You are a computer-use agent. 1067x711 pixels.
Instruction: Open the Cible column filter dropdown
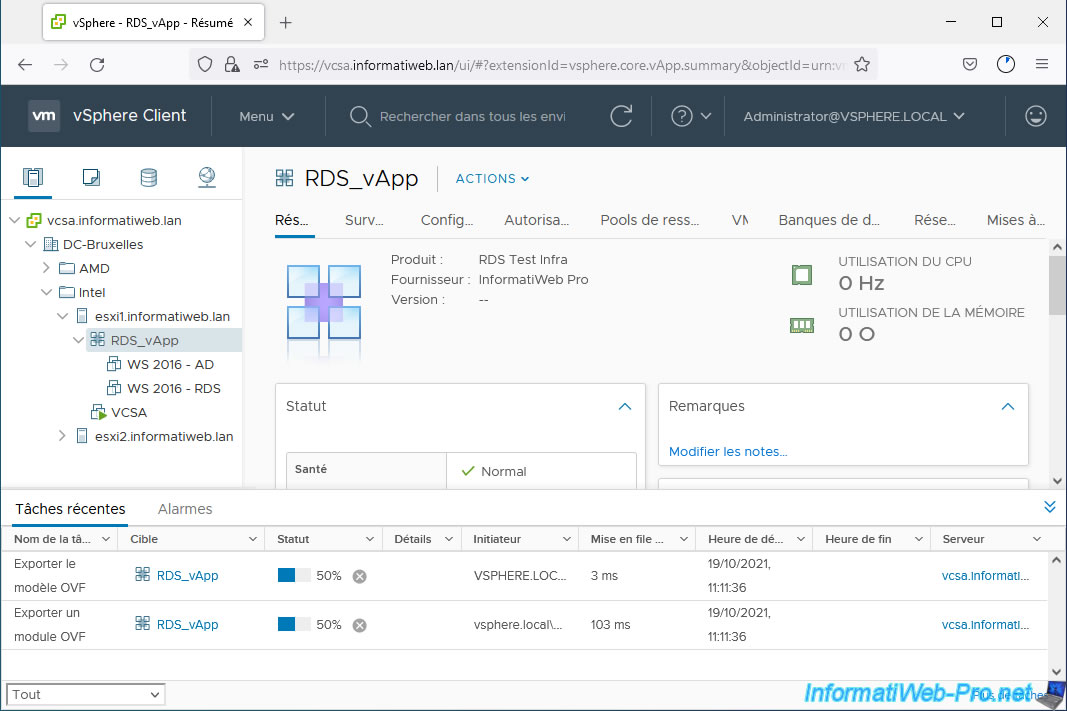(252, 539)
